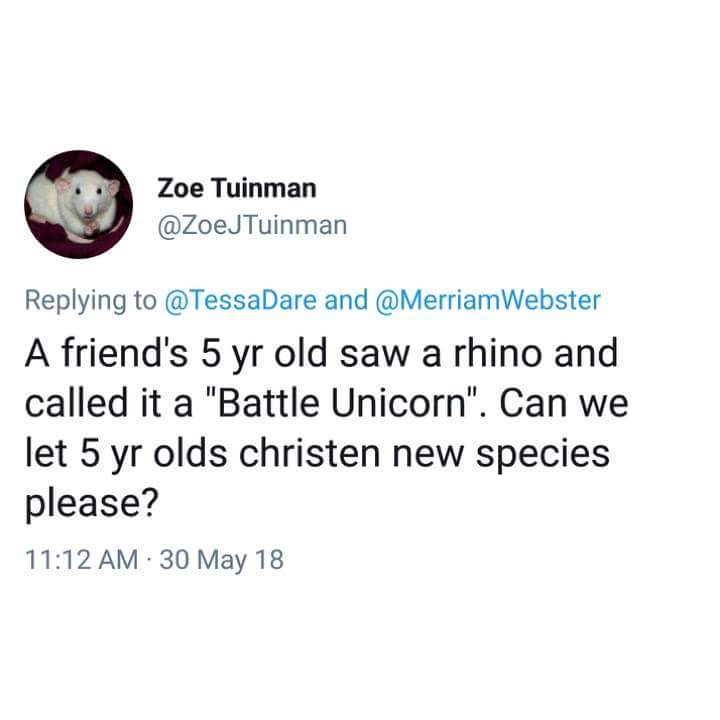
Task: Click the word "christen" in the tweet
Action: [309, 453]
